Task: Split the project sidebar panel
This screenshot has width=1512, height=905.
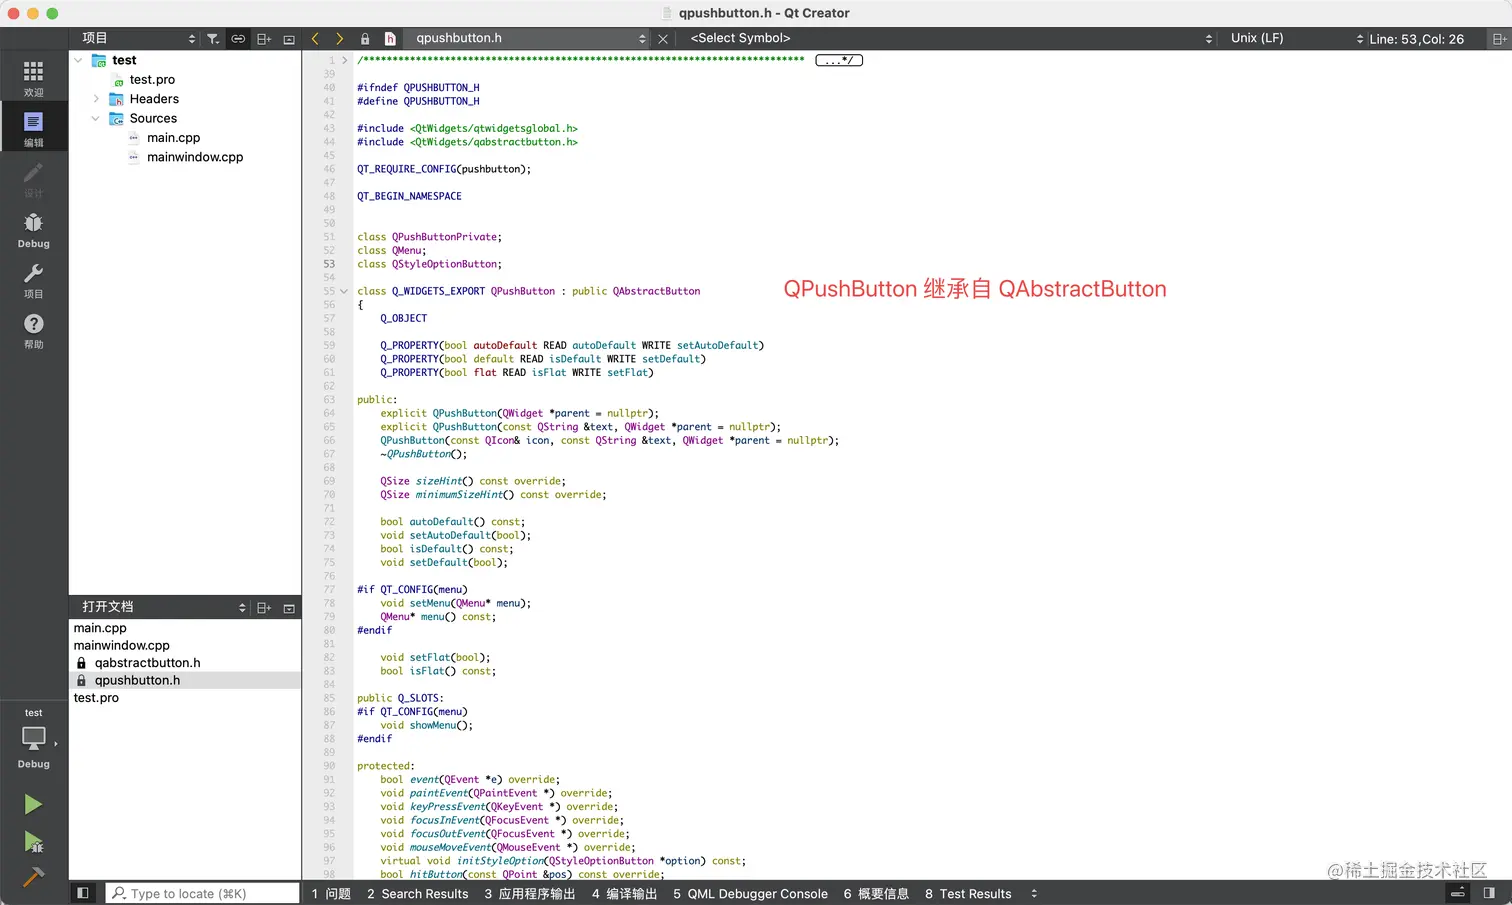Action: point(264,39)
